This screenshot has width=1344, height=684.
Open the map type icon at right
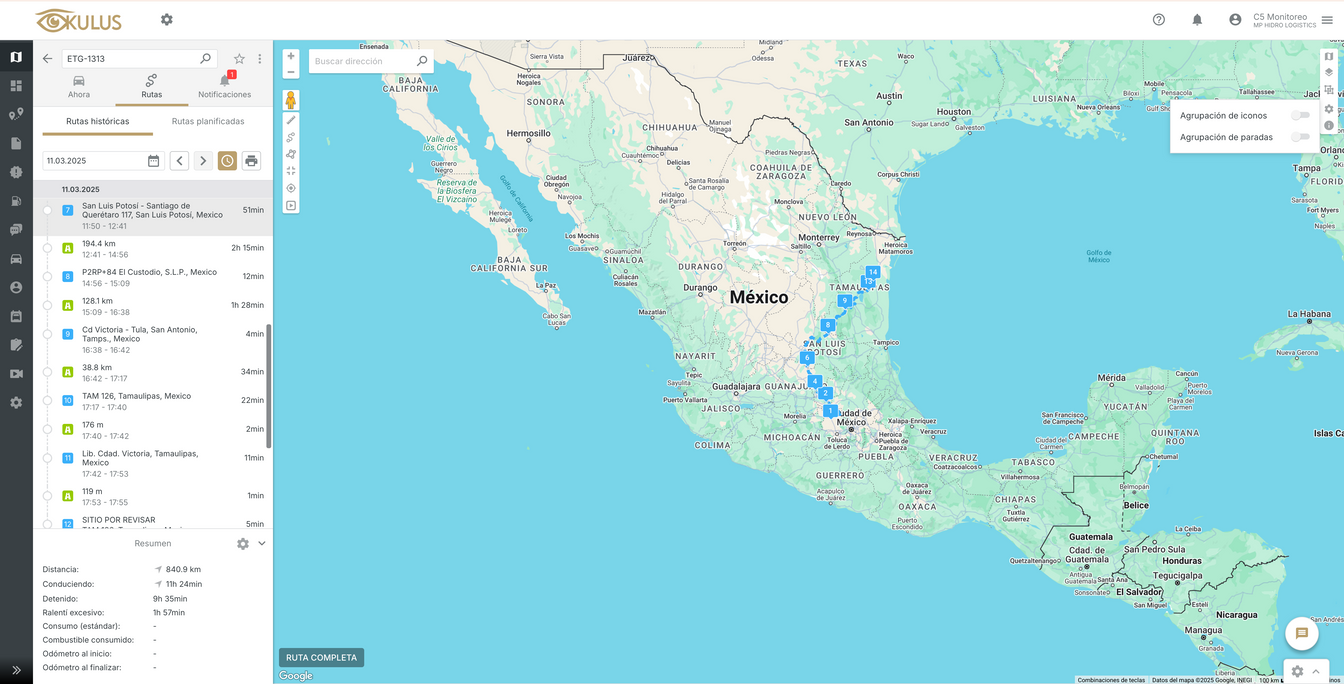(1329, 57)
